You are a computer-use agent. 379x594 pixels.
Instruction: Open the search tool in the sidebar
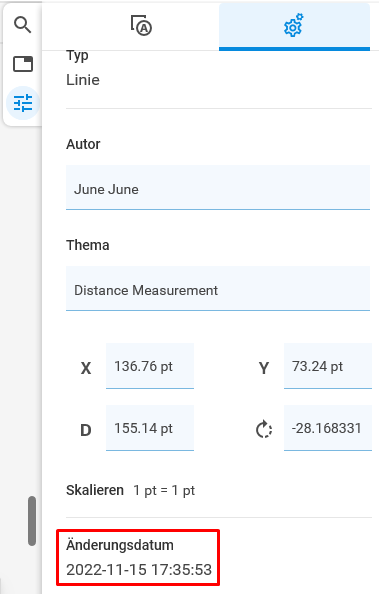(x=23, y=25)
